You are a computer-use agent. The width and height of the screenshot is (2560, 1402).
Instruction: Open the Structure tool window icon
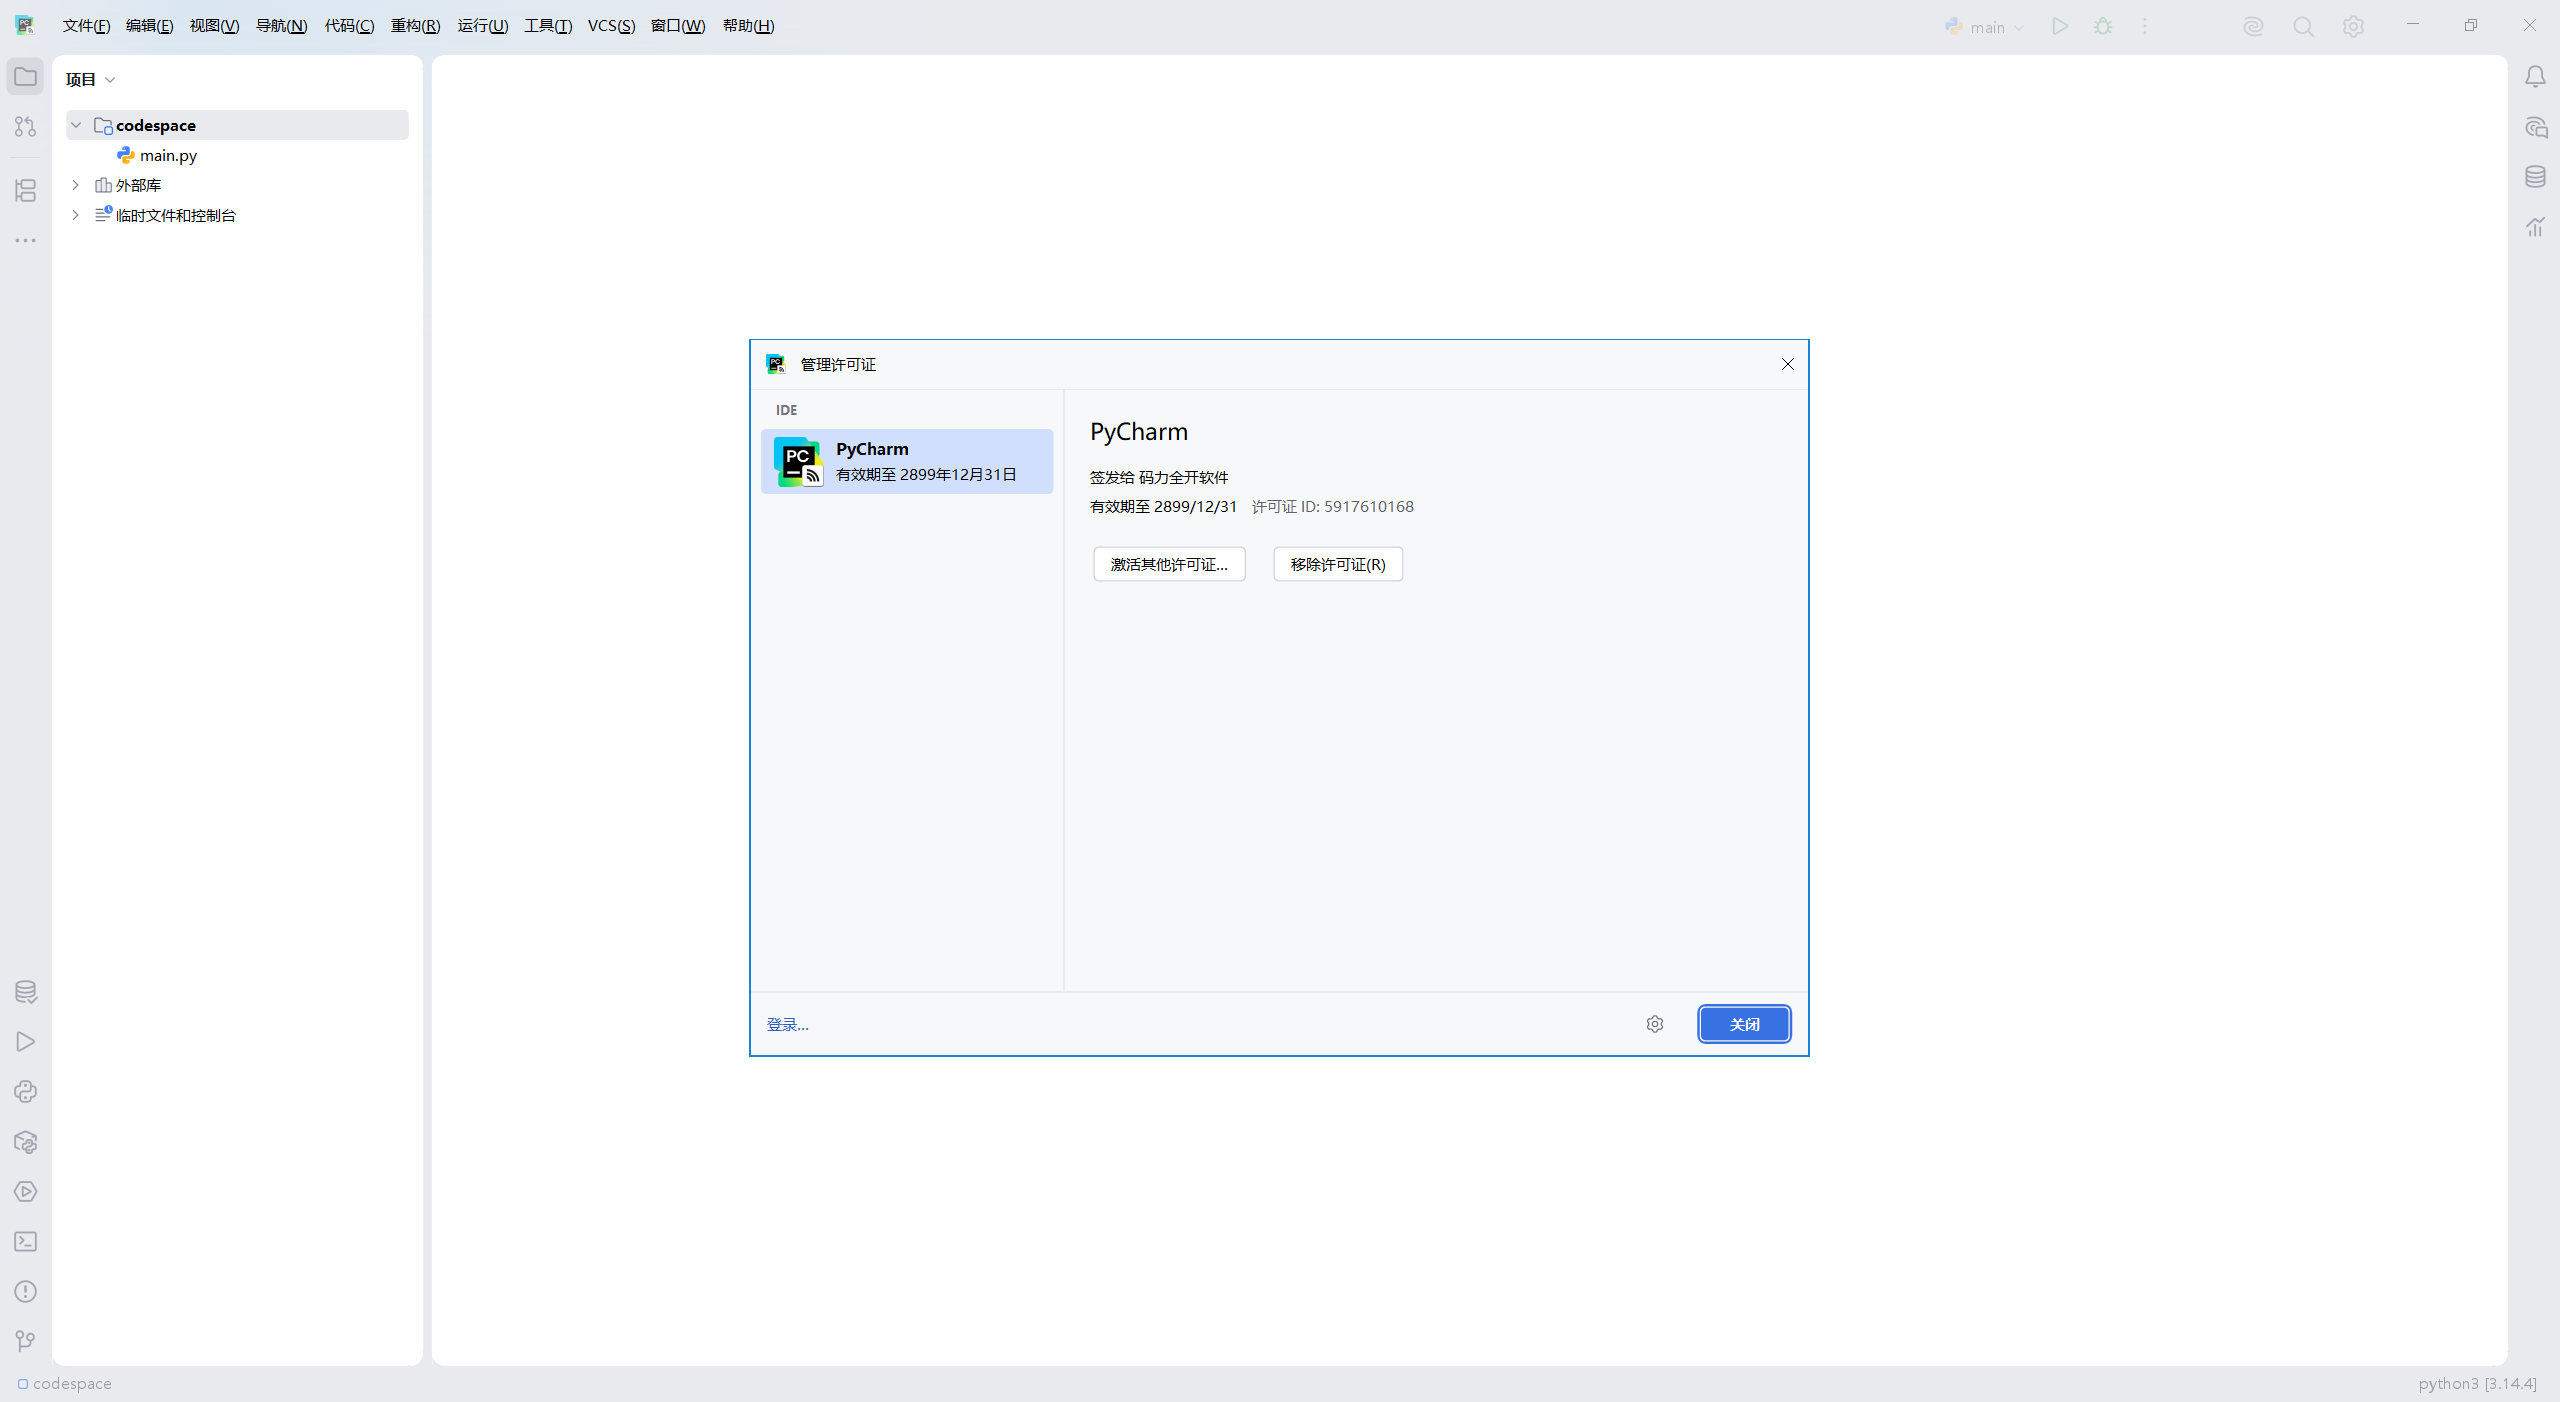pyautogui.click(x=25, y=190)
